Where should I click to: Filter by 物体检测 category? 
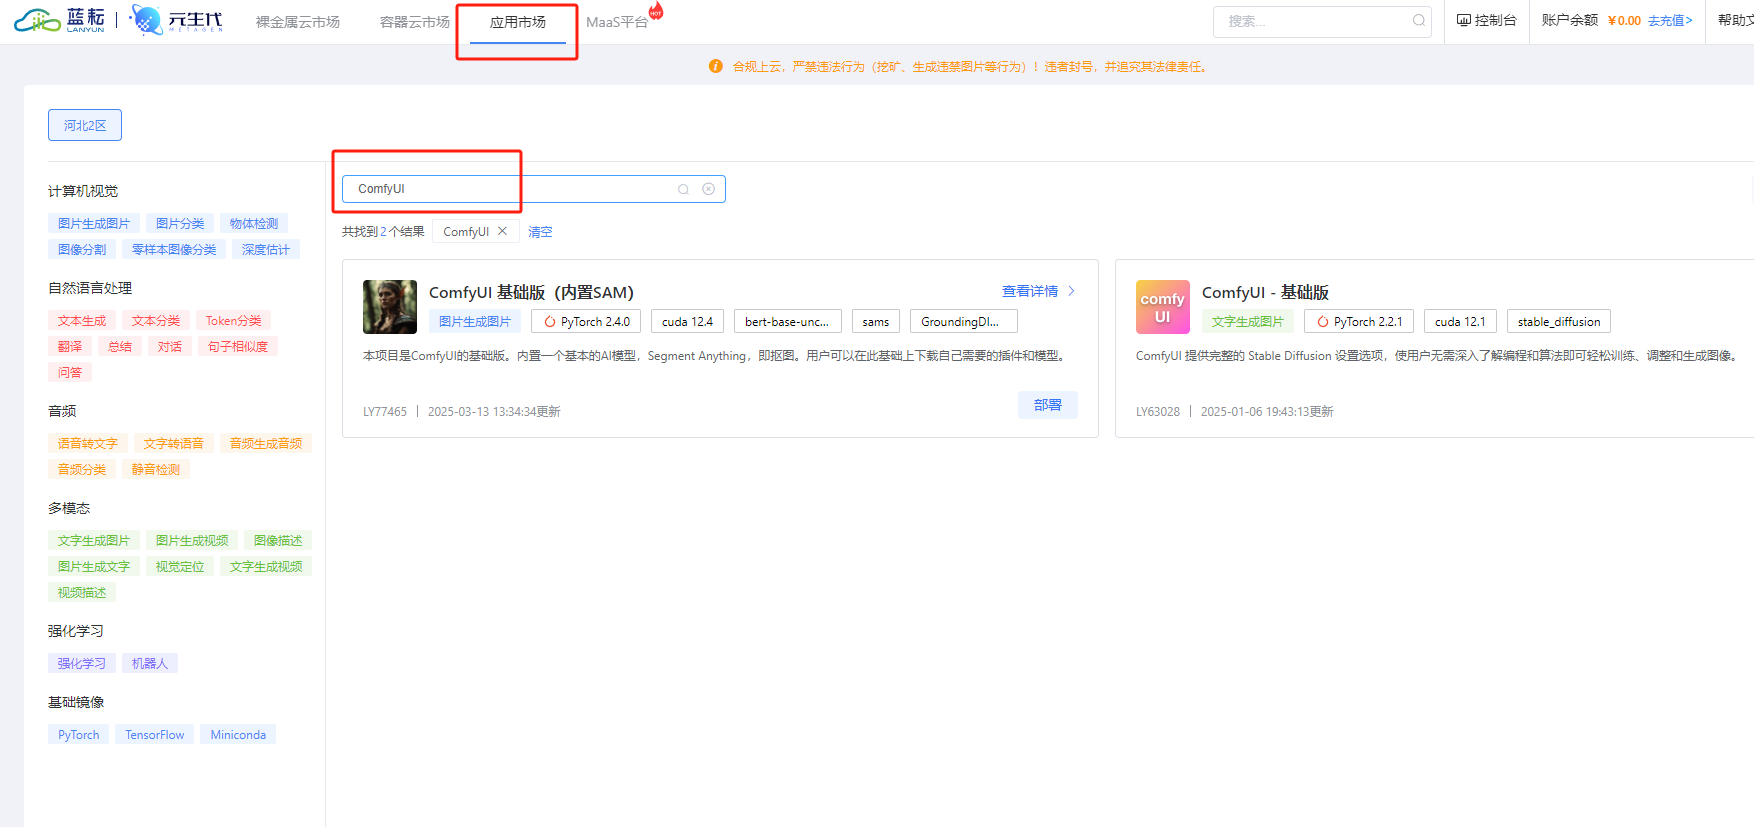(254, 224)
